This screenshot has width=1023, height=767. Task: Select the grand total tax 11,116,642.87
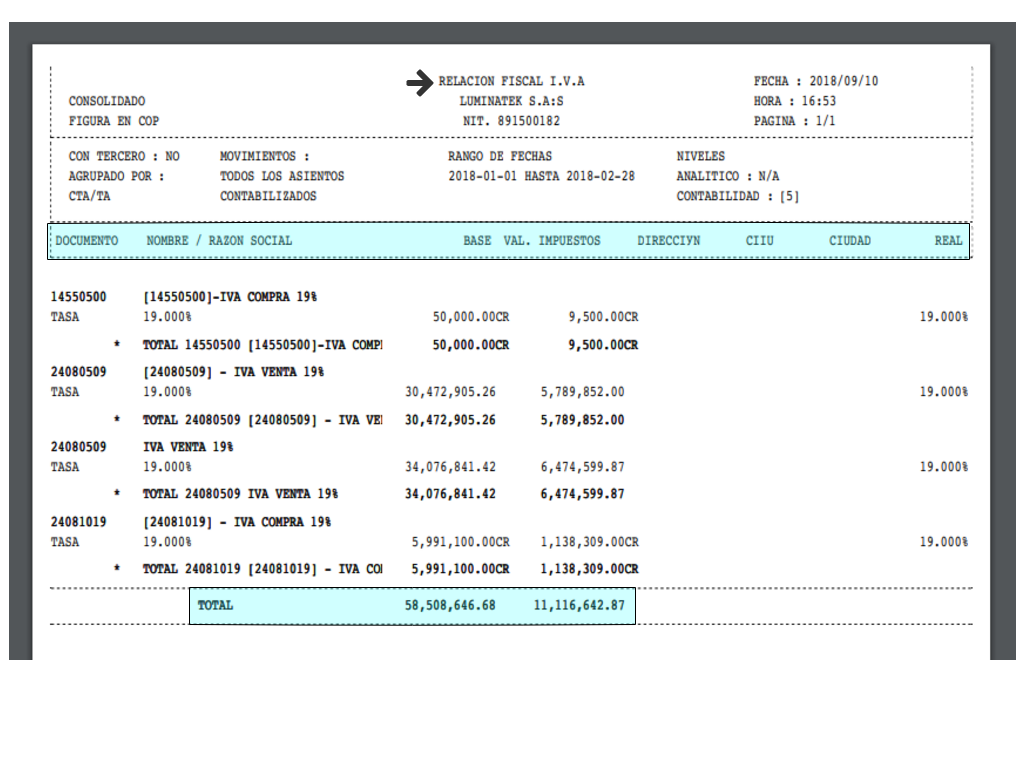coord(578,606)
